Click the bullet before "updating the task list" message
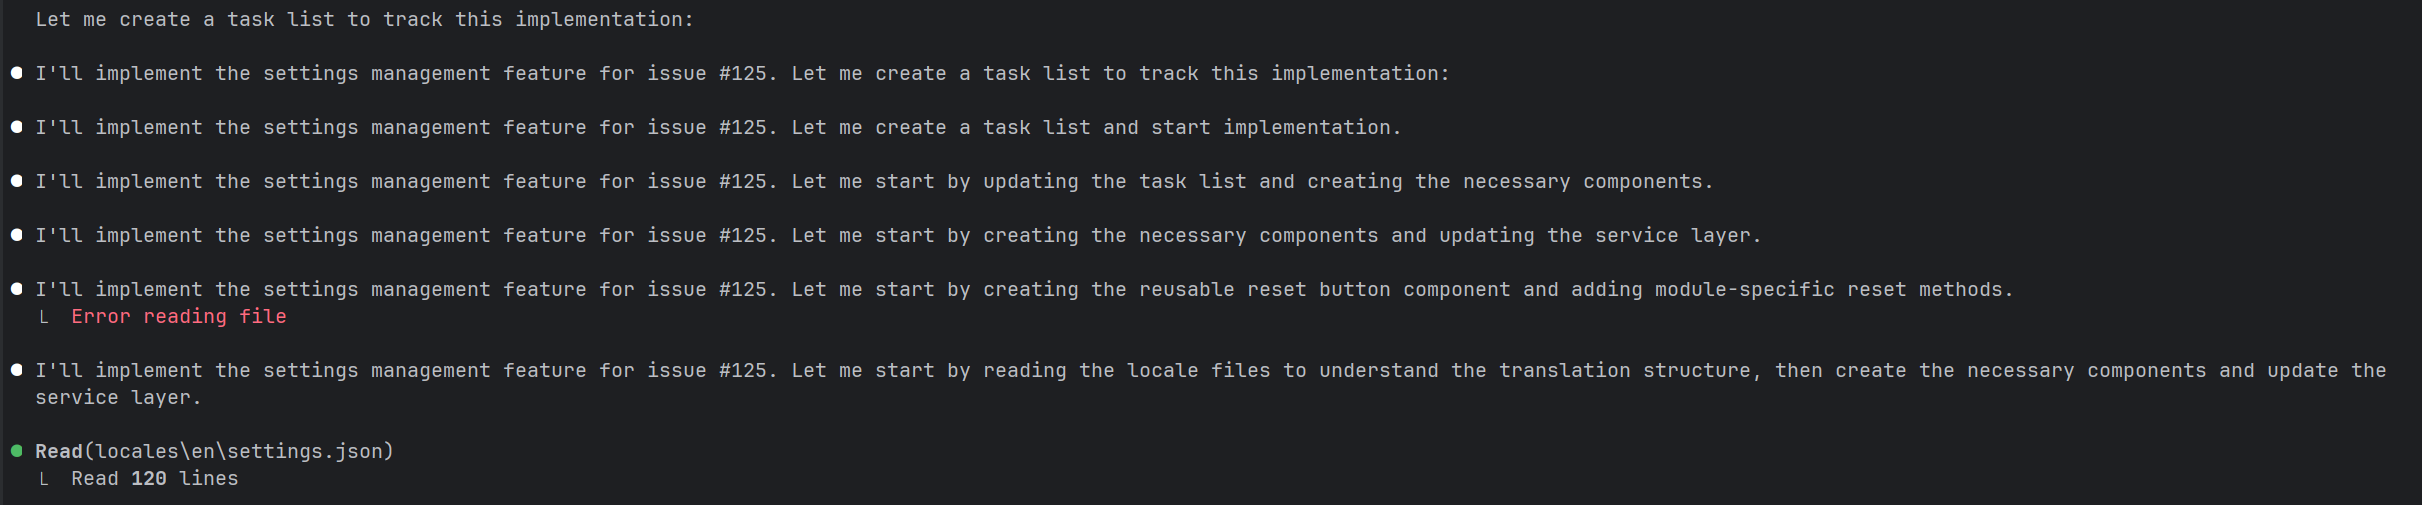The height and width of the screenshot is (505, 2422). coord(16,181)
